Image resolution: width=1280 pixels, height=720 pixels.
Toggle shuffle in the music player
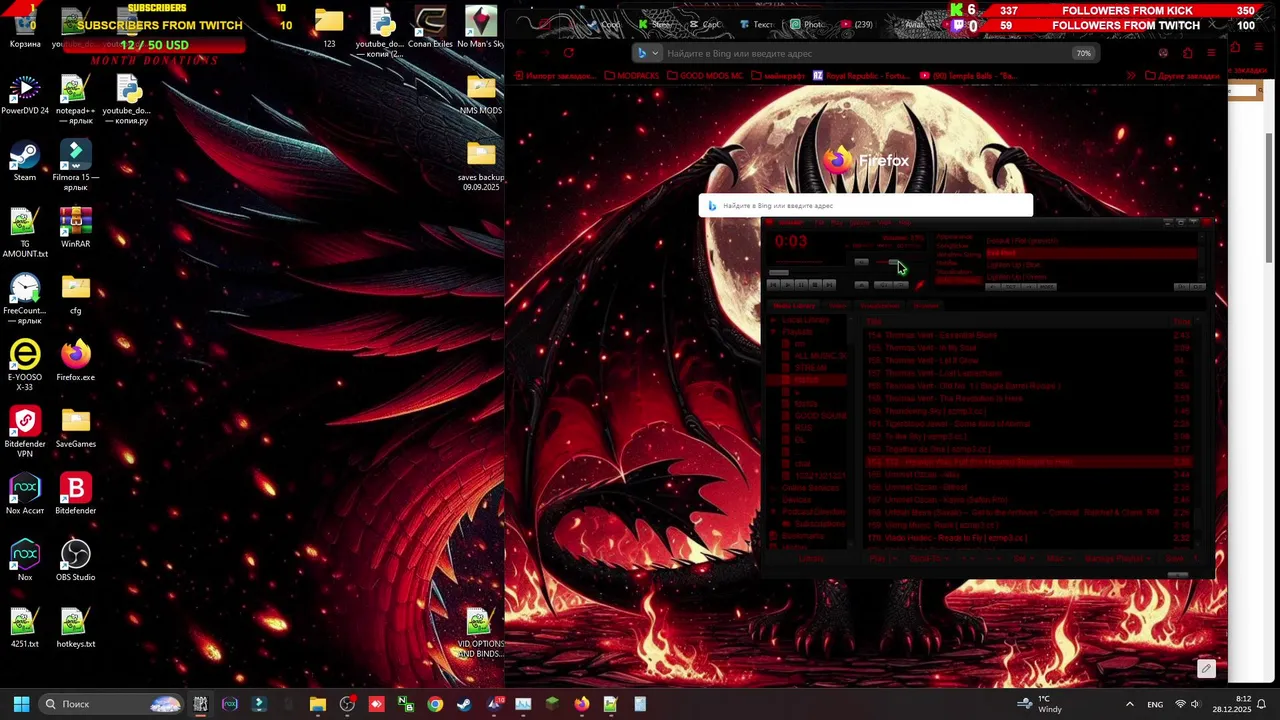click(884, 285)
